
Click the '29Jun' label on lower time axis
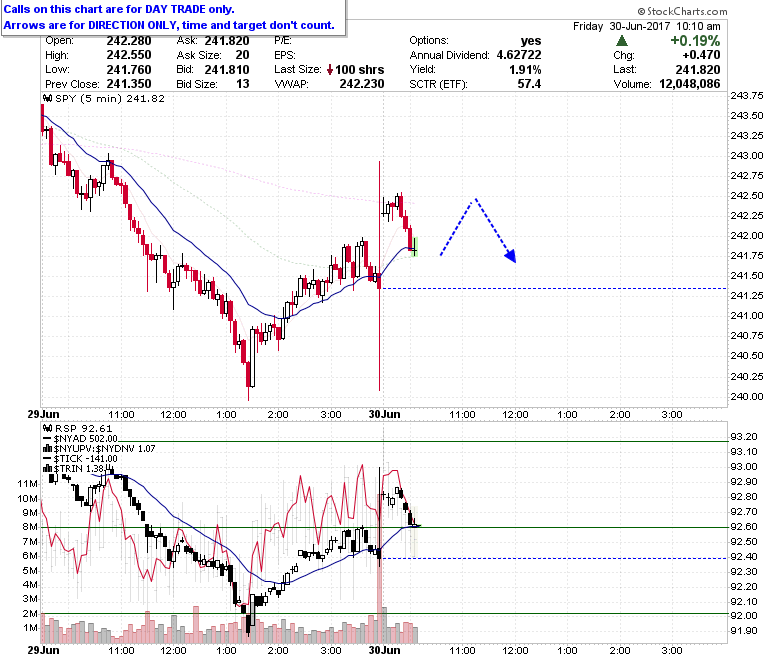pos(43,651)
